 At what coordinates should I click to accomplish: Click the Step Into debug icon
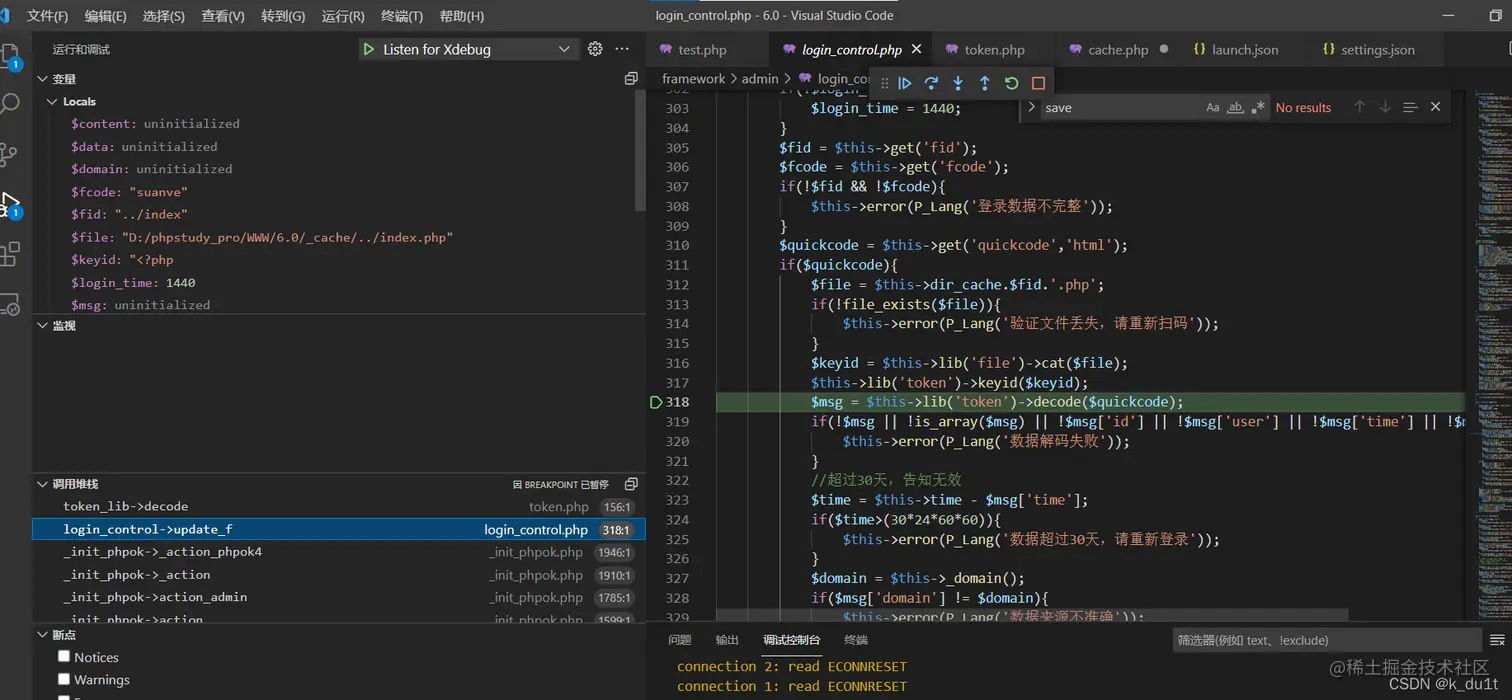tap(958, 83)
